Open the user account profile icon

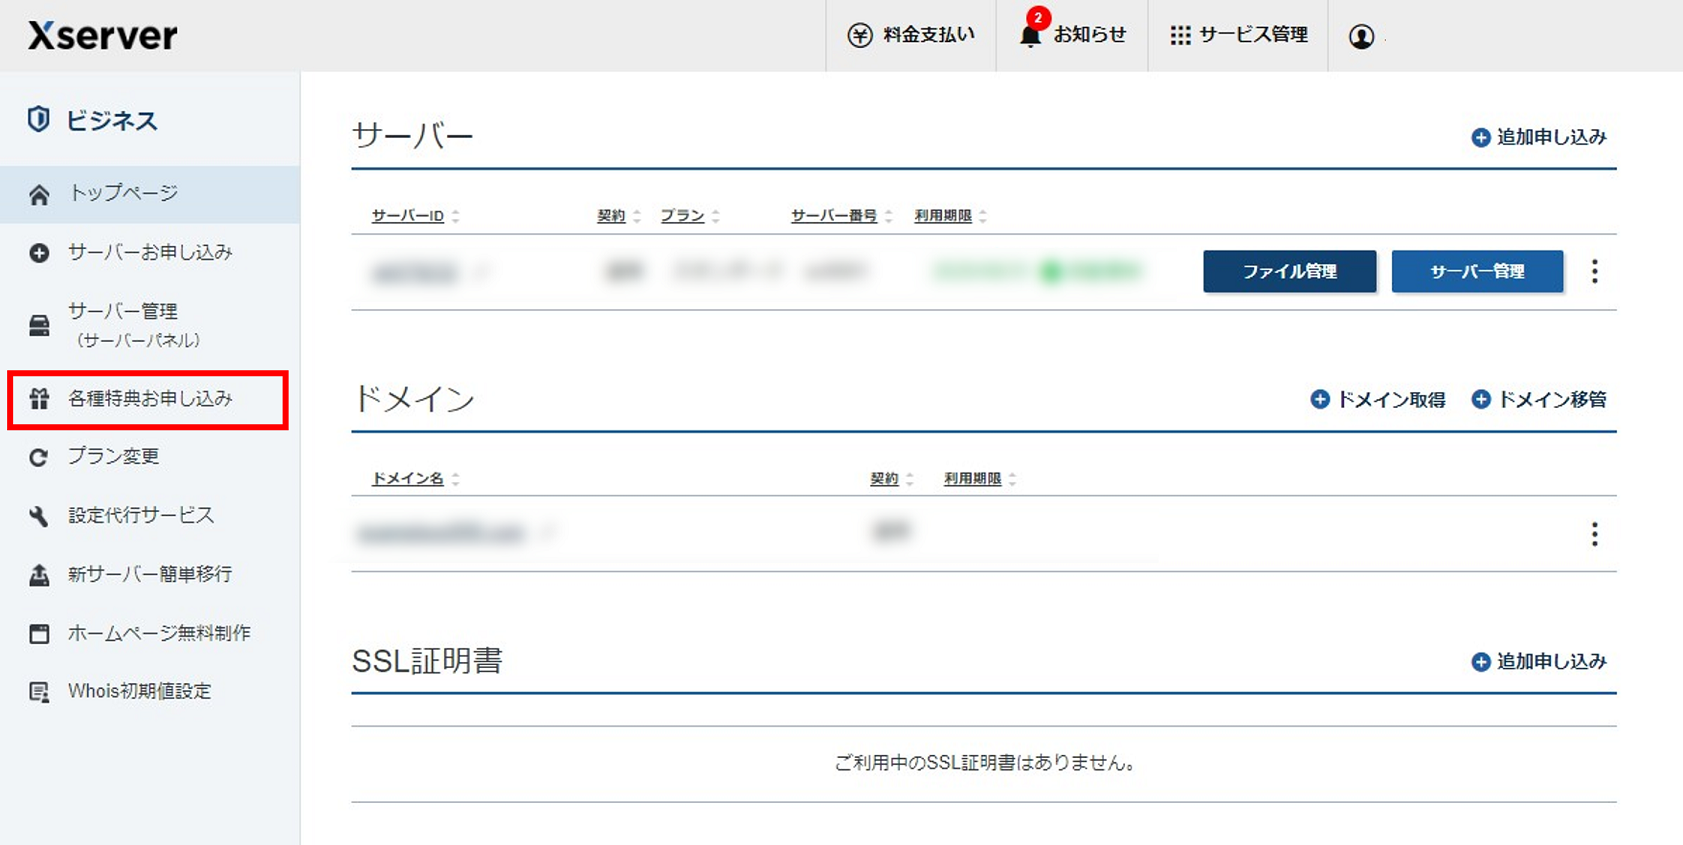(x=1361, y=36)
